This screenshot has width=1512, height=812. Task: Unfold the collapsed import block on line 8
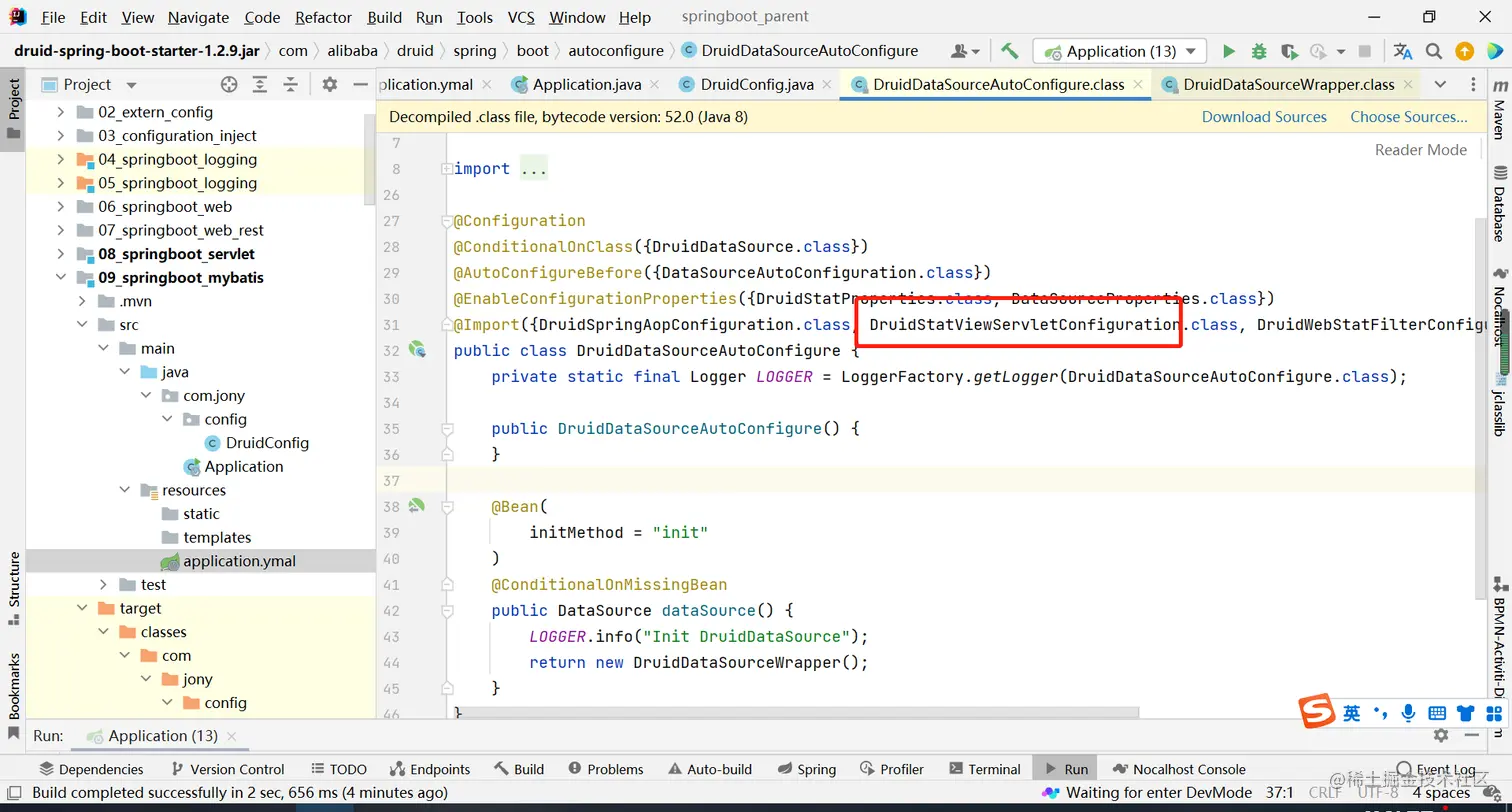(446, 169)
